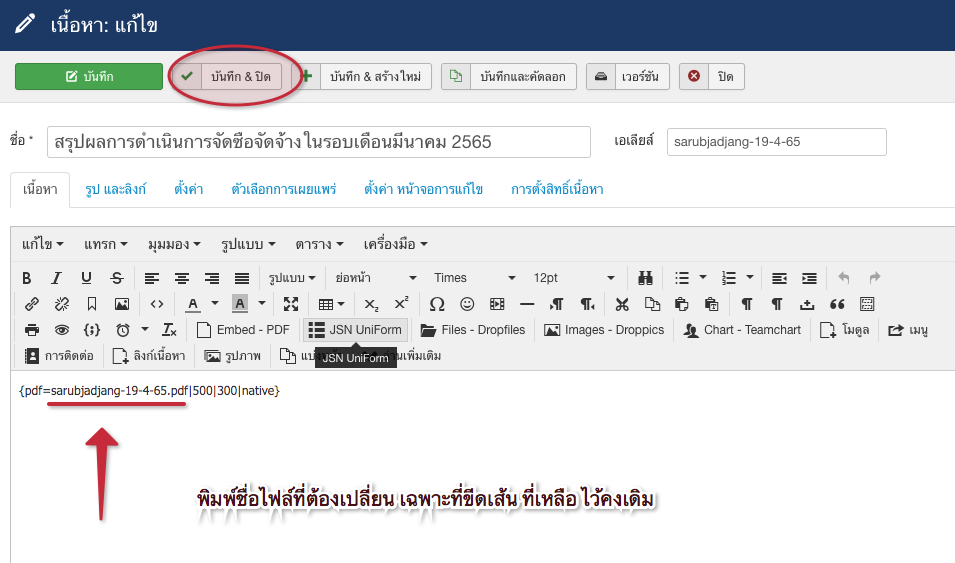Image resolution: width=955 pixels, height=563 pixels.
Task: Switch to the รูป และลิงก์ tab
Action: point(115,189)
